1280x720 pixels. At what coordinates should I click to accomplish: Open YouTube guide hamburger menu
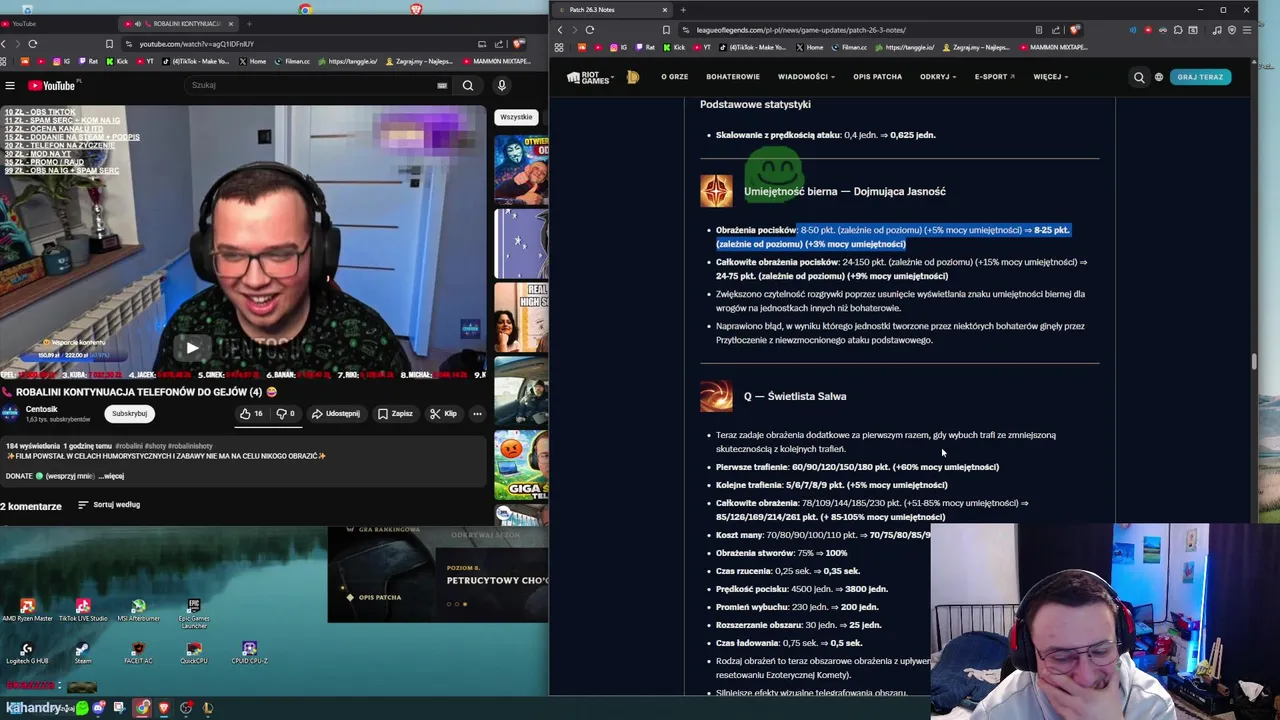pos(10,86)
